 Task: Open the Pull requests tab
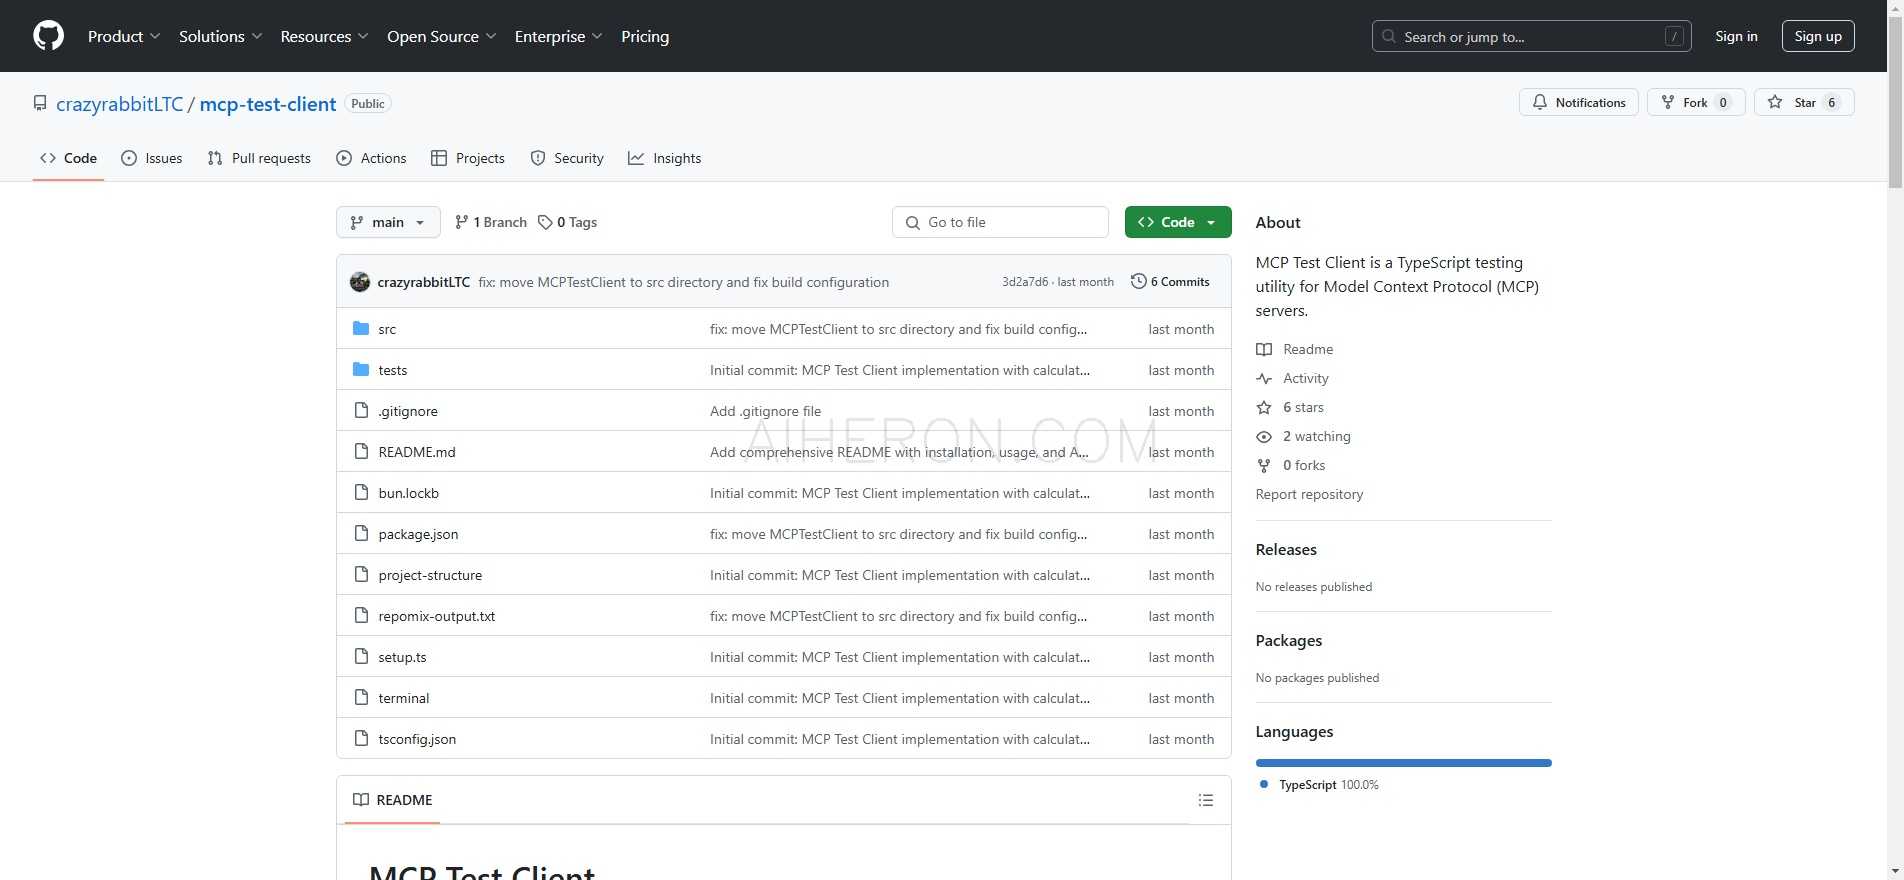point(259,158)
